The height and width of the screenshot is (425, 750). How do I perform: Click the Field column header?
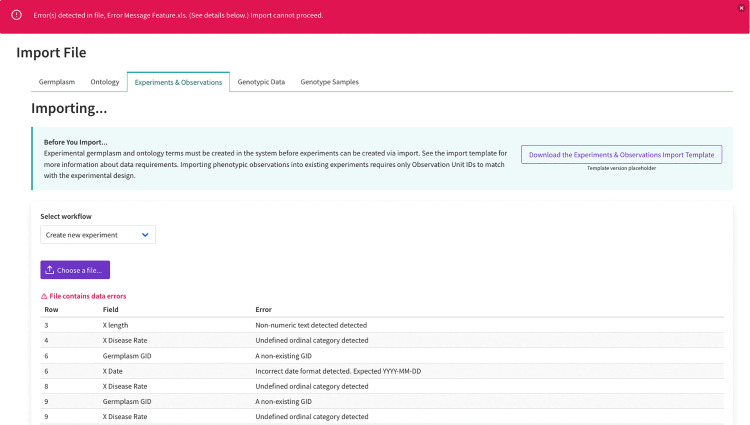(110, 310)
